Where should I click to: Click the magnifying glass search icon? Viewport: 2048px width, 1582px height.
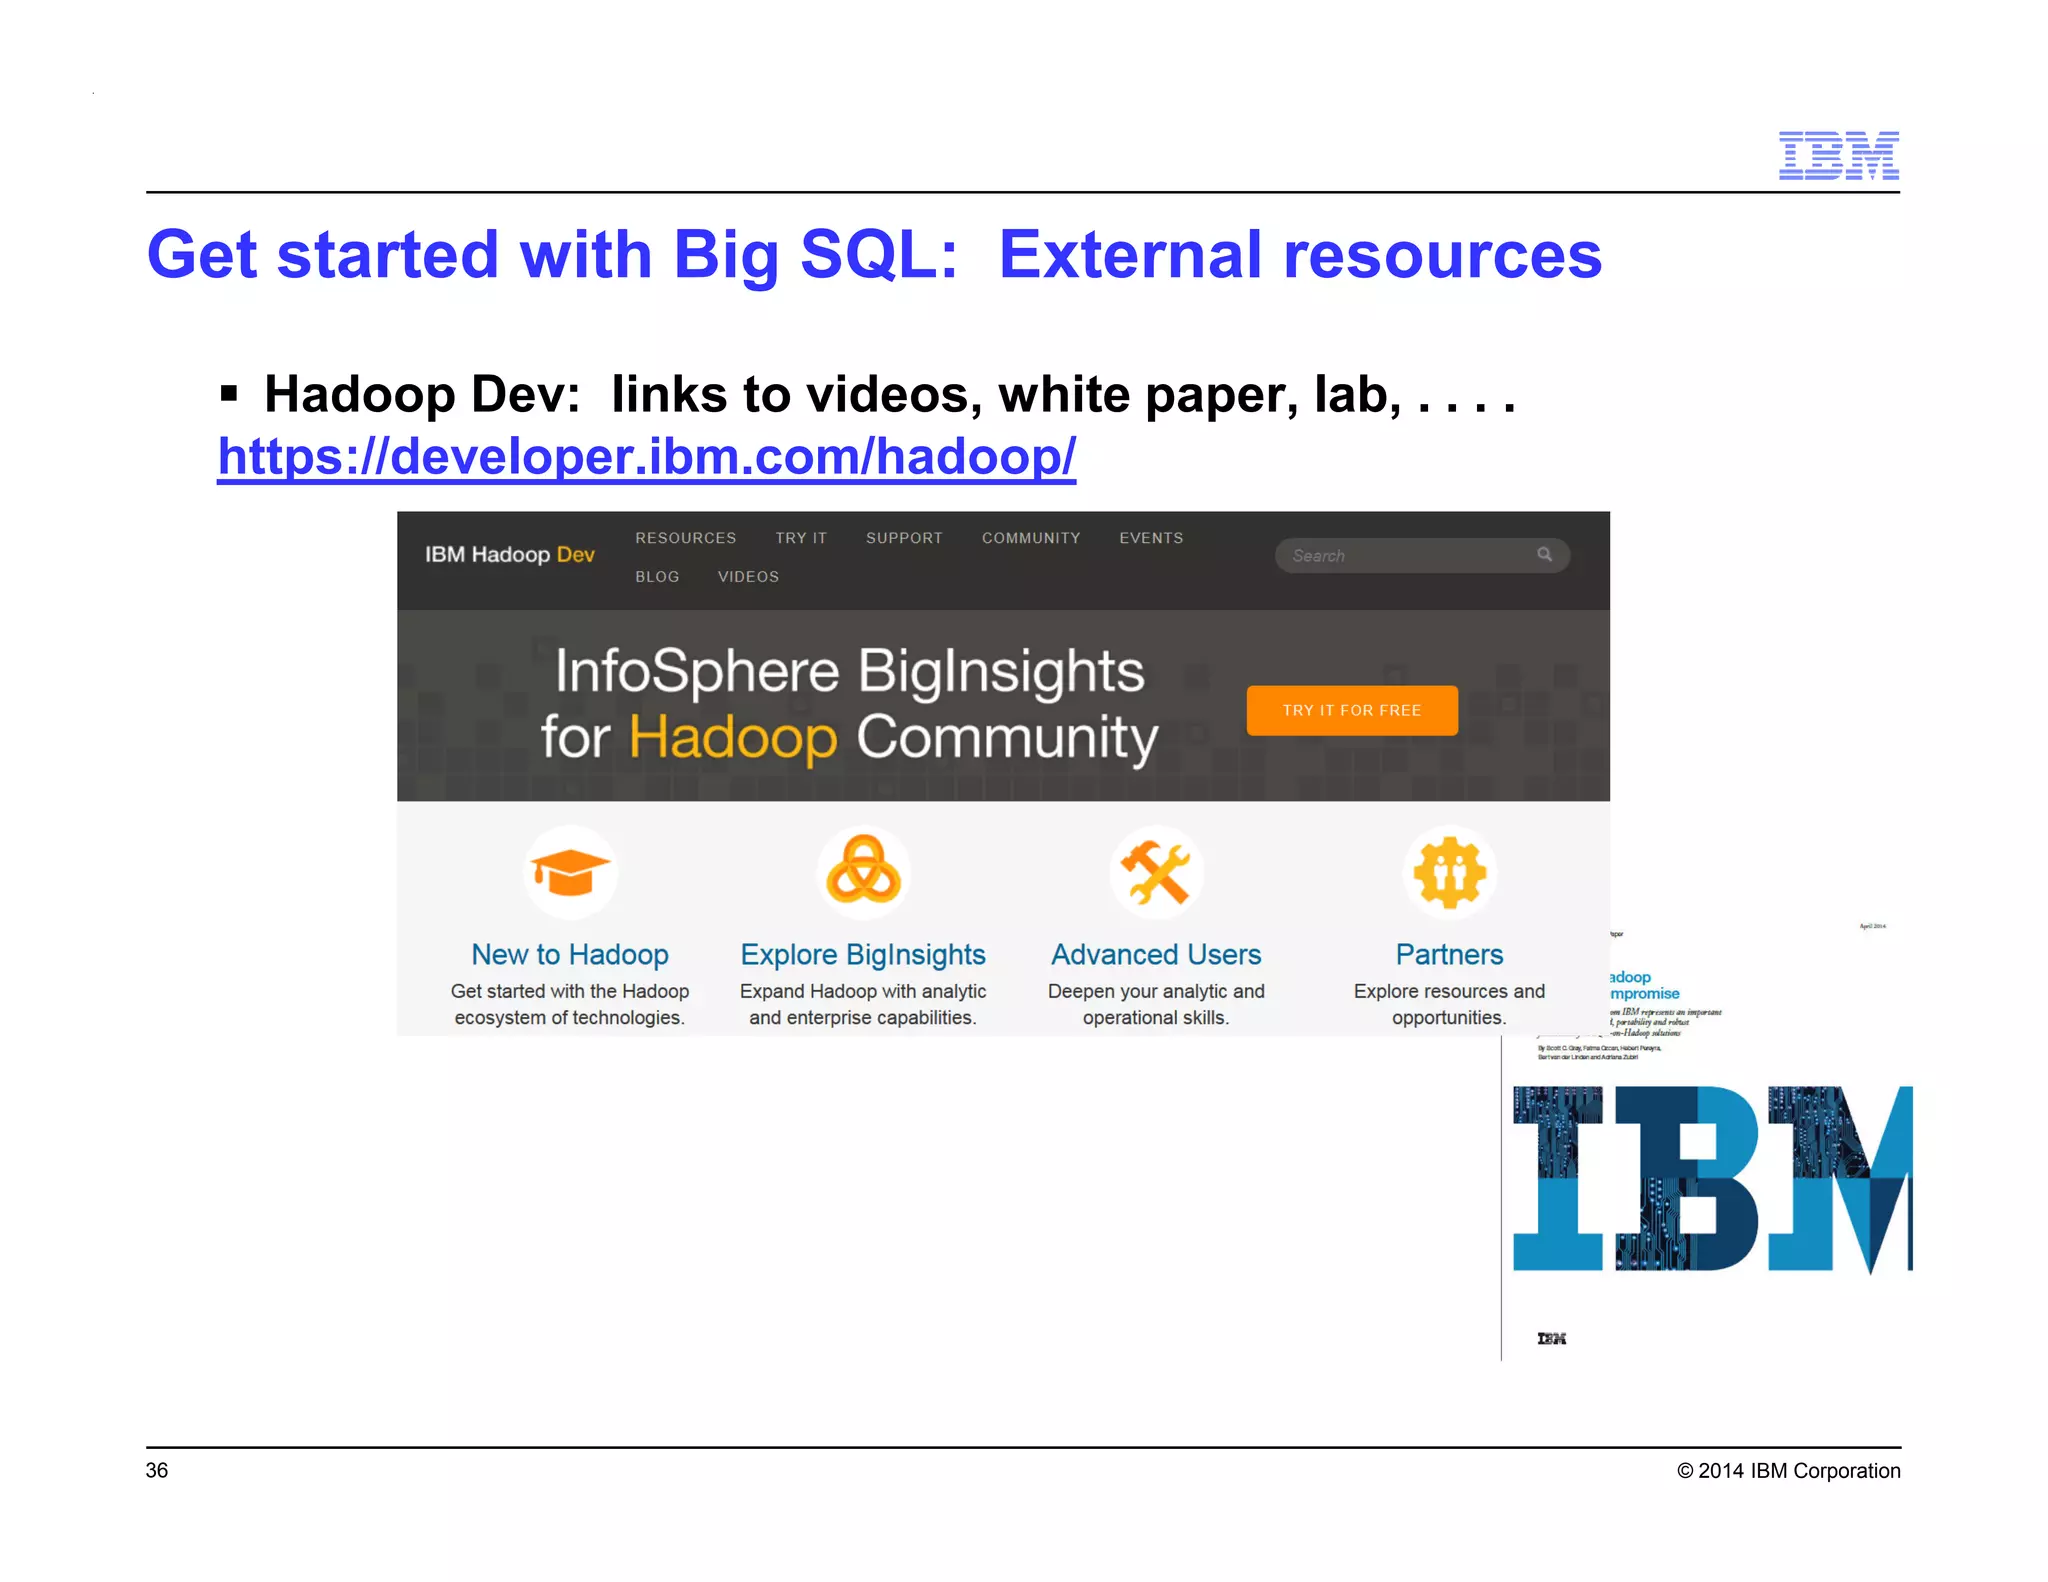pos(1544,554)
